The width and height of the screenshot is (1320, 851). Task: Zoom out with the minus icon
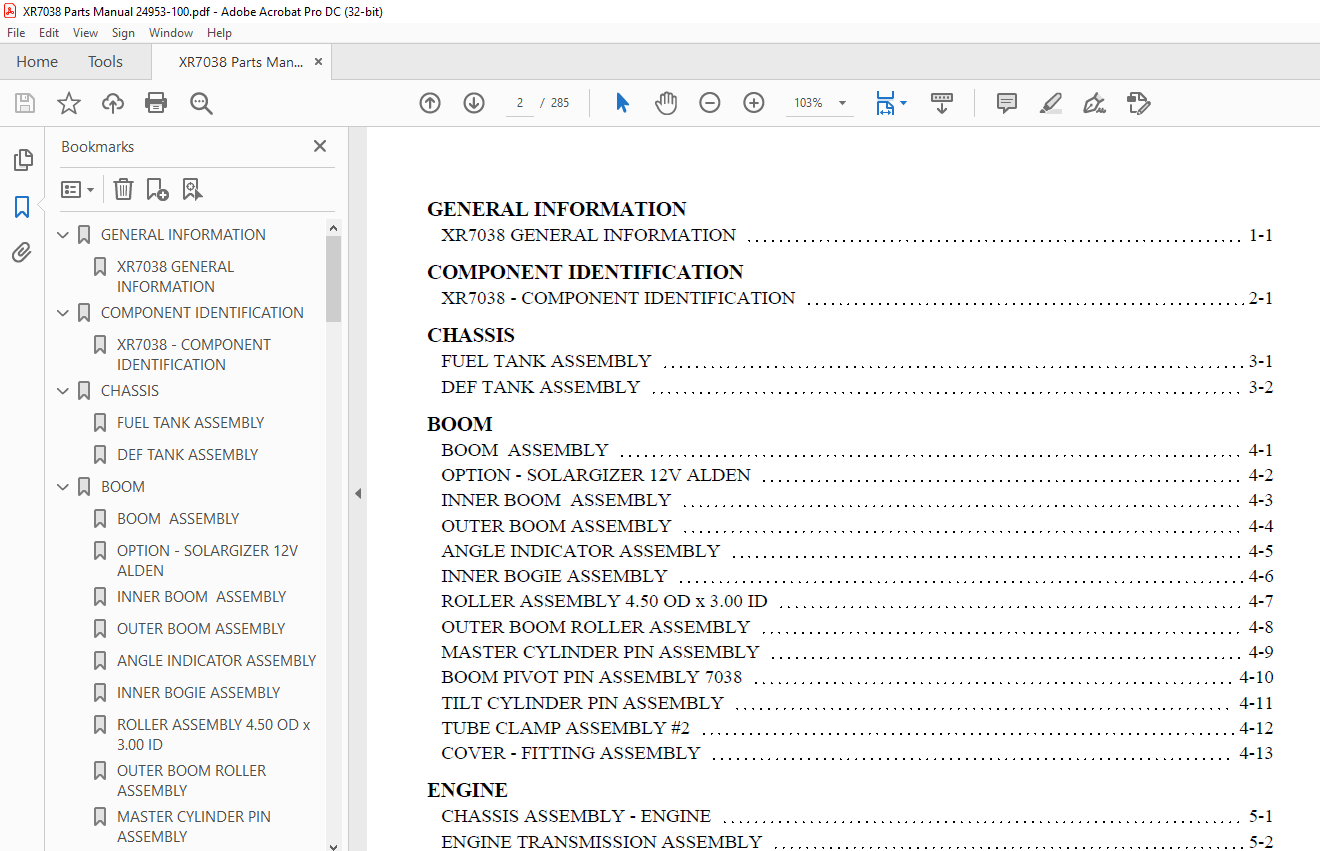pos(710,103)
